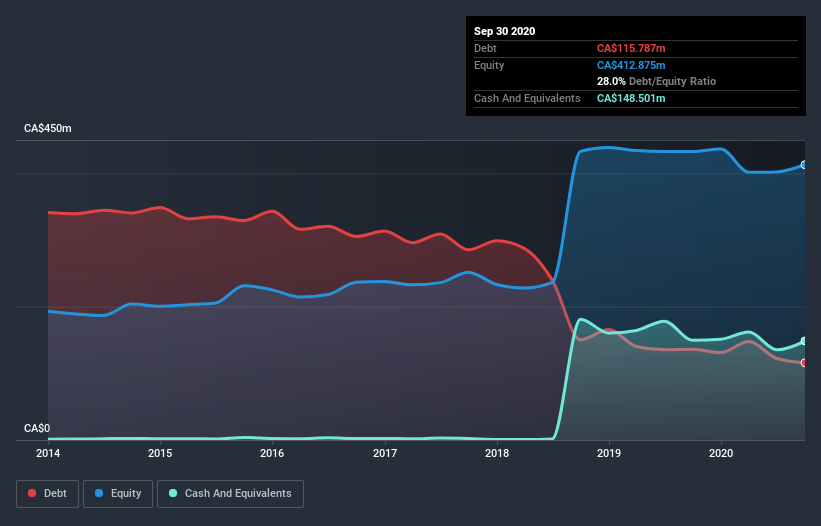Image resolution: width=821 pixels, height=526 pixels.
Task: Click the blue Equity legend dot
Action: tap(99, 493)
